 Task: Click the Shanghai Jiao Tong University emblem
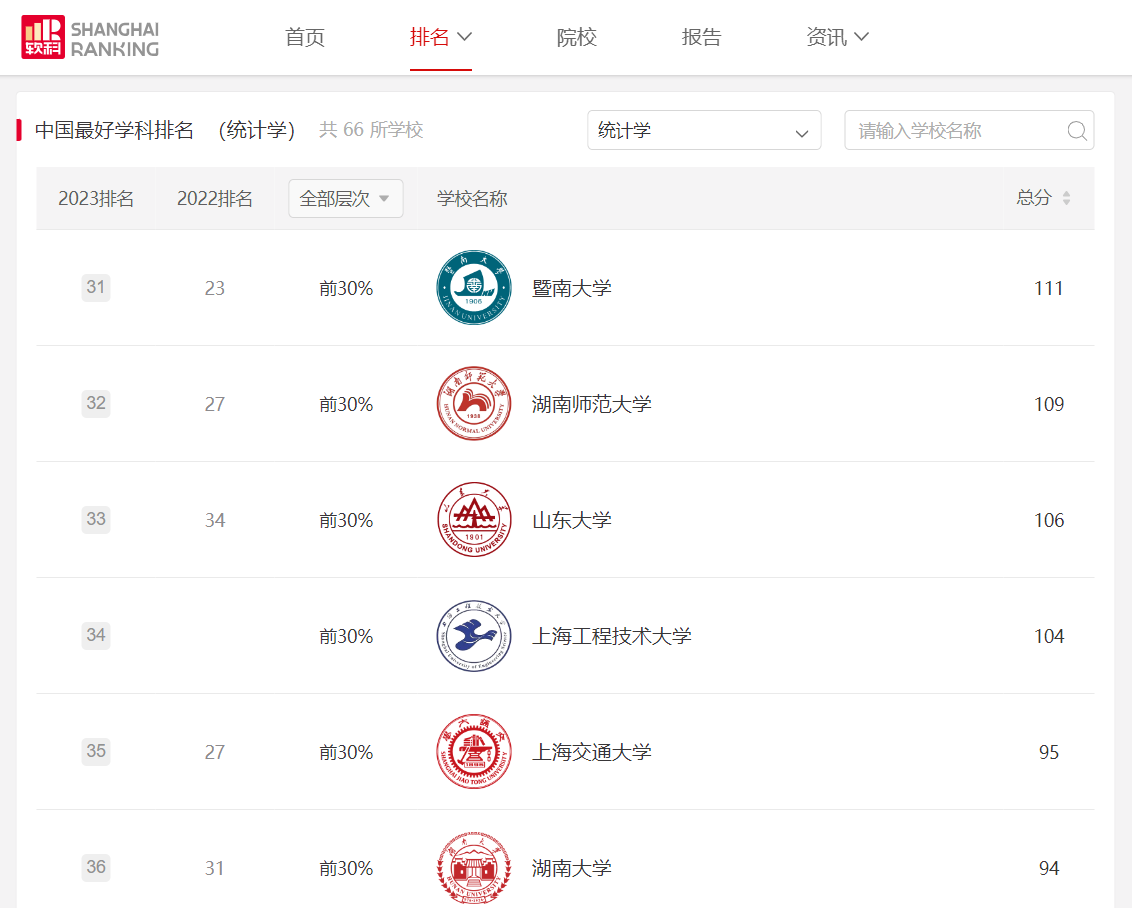point(474,752)
